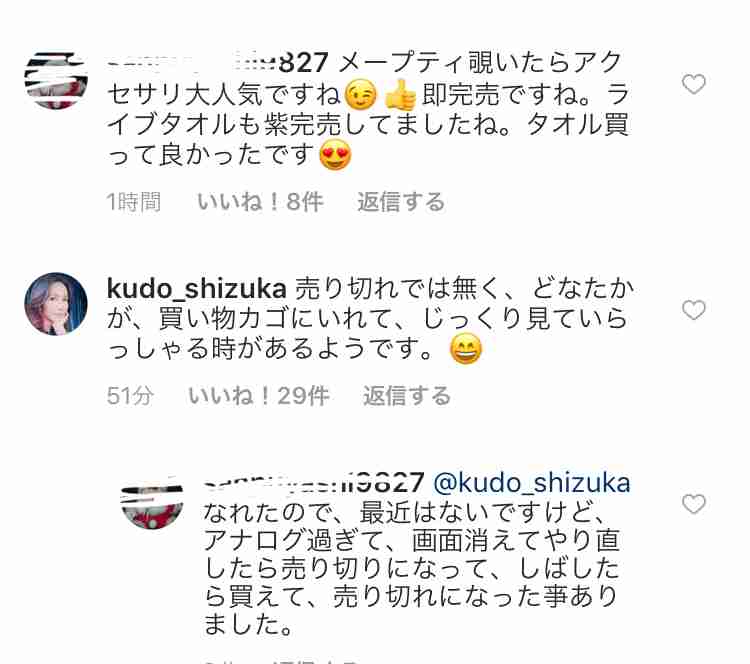Open kudo_shizuka's profile avatar
750x664 pixels.
(x=56, y=304)
